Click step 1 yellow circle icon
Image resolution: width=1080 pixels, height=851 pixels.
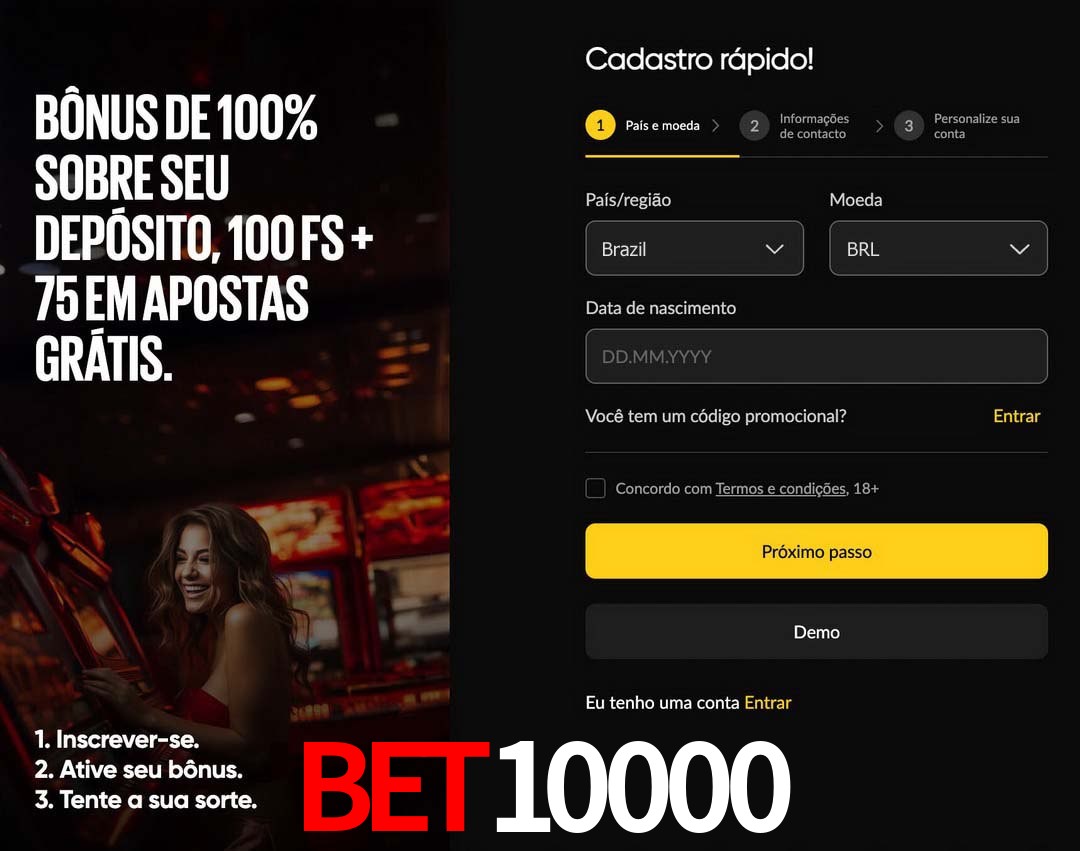[600, 125]
